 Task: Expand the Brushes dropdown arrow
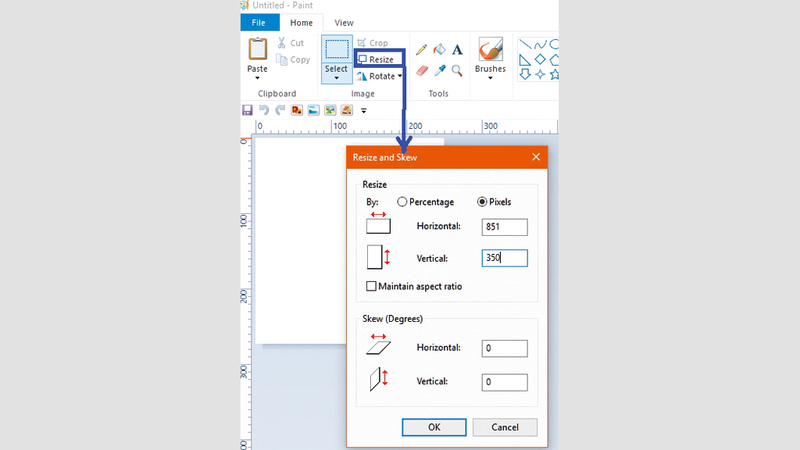[490, 80]
